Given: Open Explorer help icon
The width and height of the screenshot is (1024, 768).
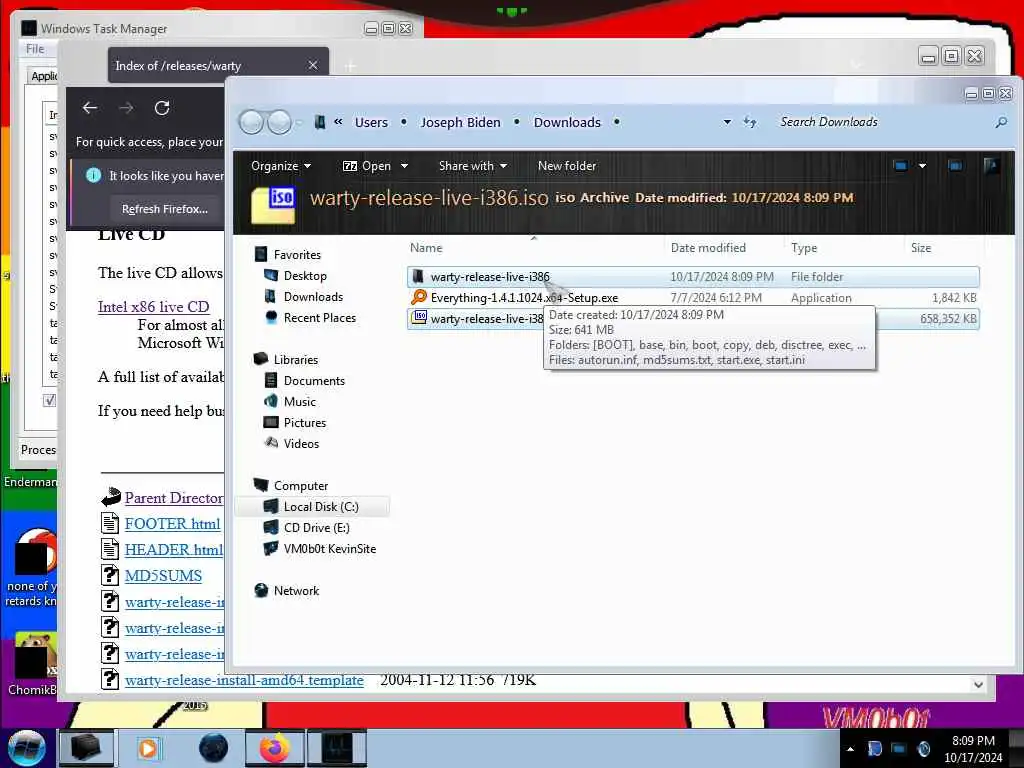Looking at the screenshot, I should tap(991, 166).
